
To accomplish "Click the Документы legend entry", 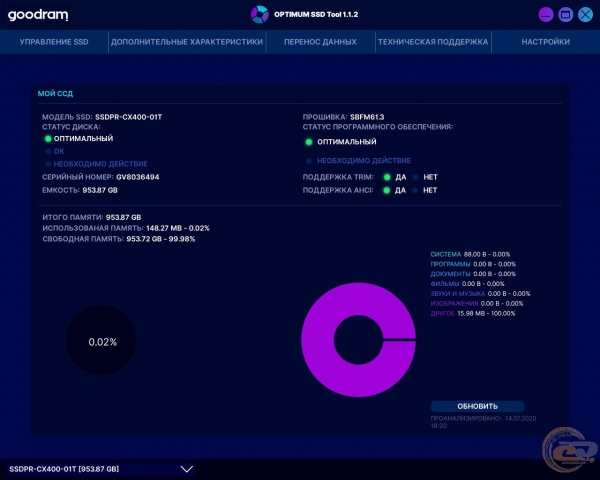I will coord(473,274).
